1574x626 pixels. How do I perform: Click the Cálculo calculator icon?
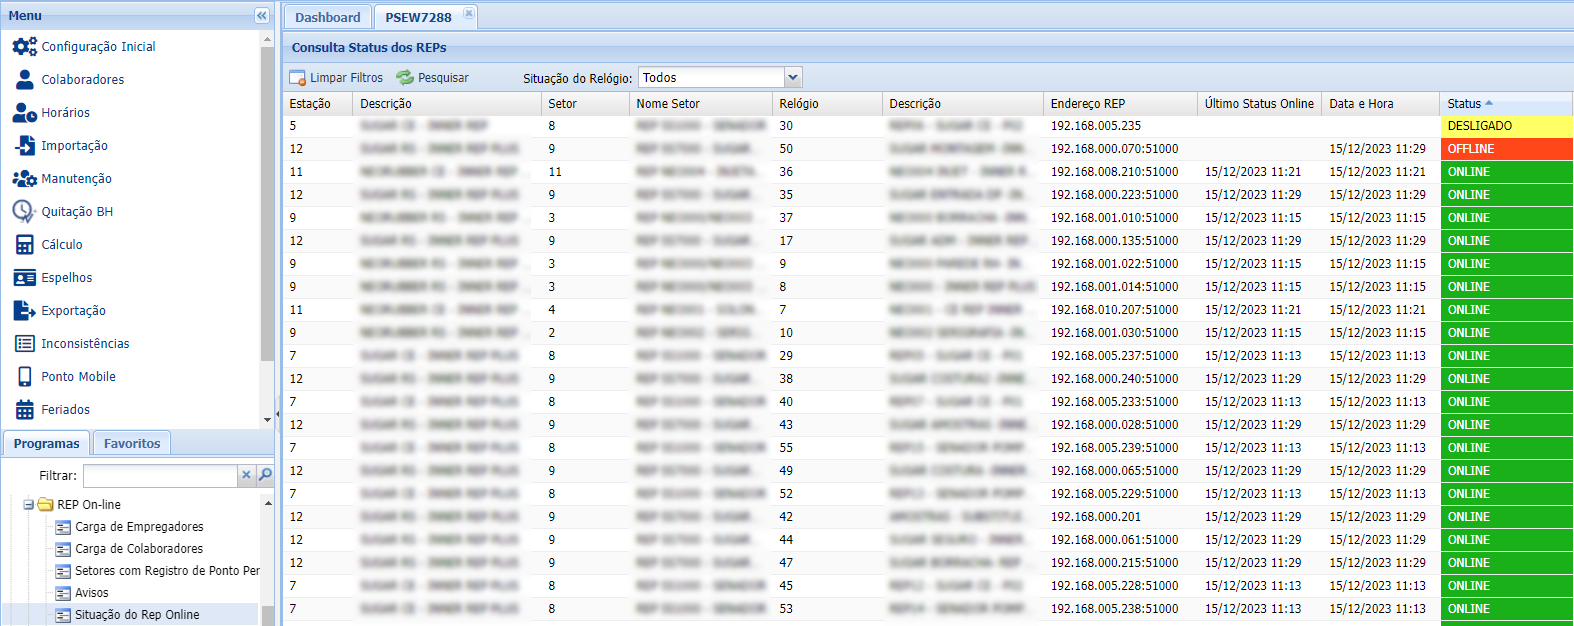24,245
